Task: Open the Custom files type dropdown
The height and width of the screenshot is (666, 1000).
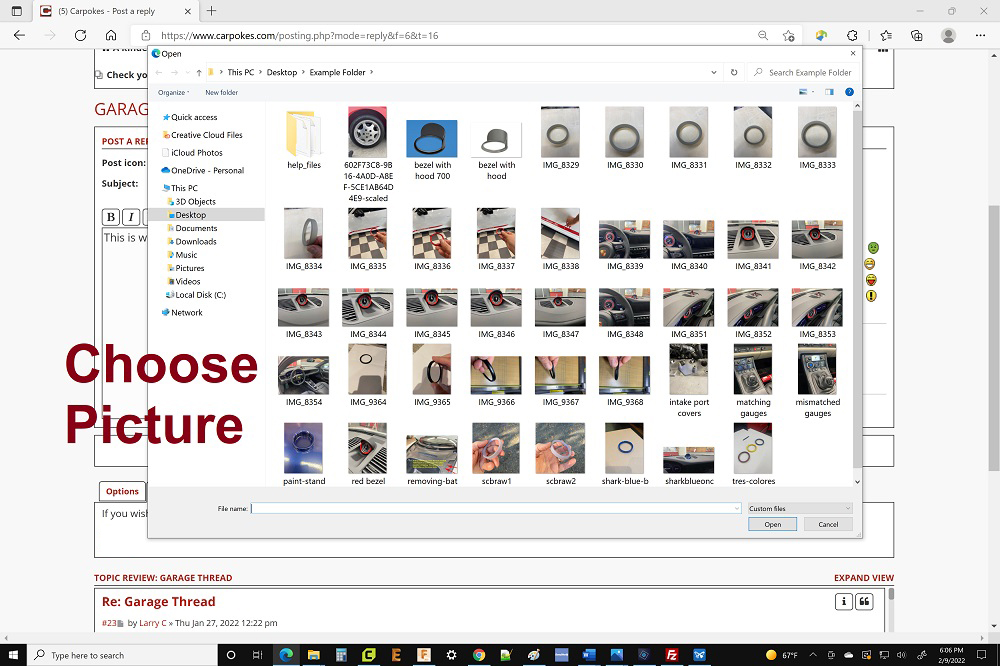Action: tap(797, 508)
